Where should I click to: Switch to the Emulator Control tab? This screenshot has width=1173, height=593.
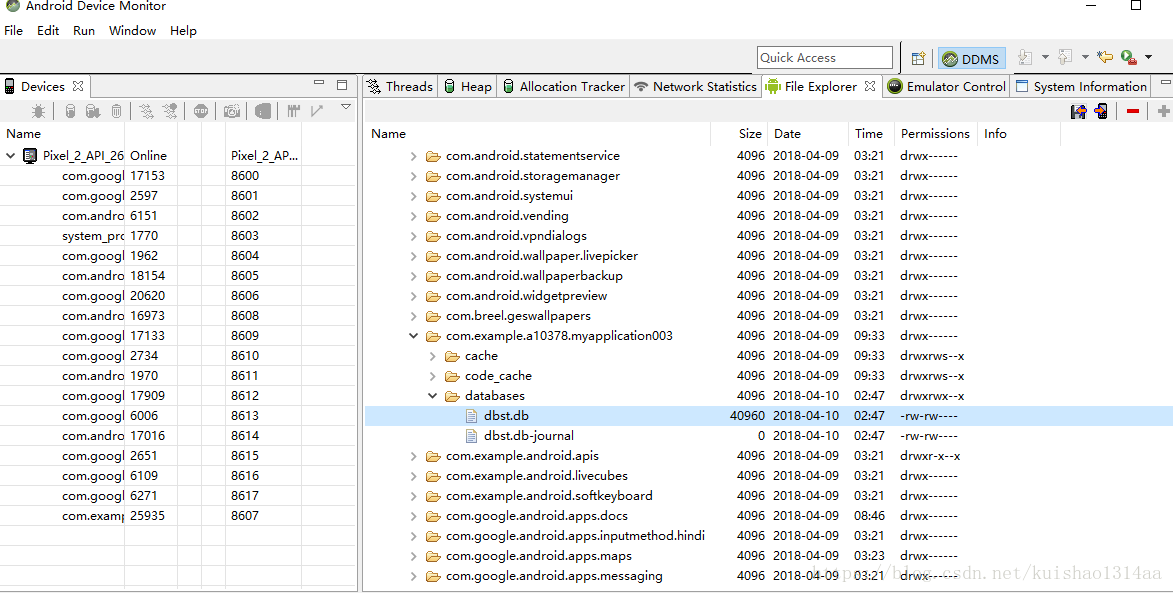tap(946, 87)
